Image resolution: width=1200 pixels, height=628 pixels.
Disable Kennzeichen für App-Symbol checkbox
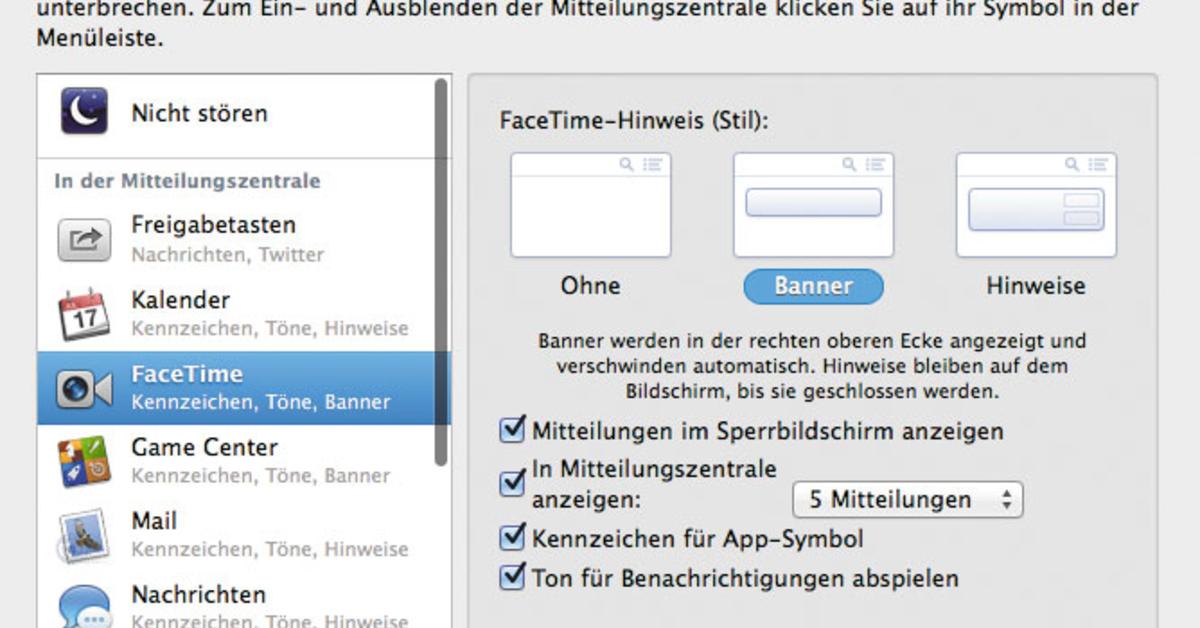tap(513, 538)
